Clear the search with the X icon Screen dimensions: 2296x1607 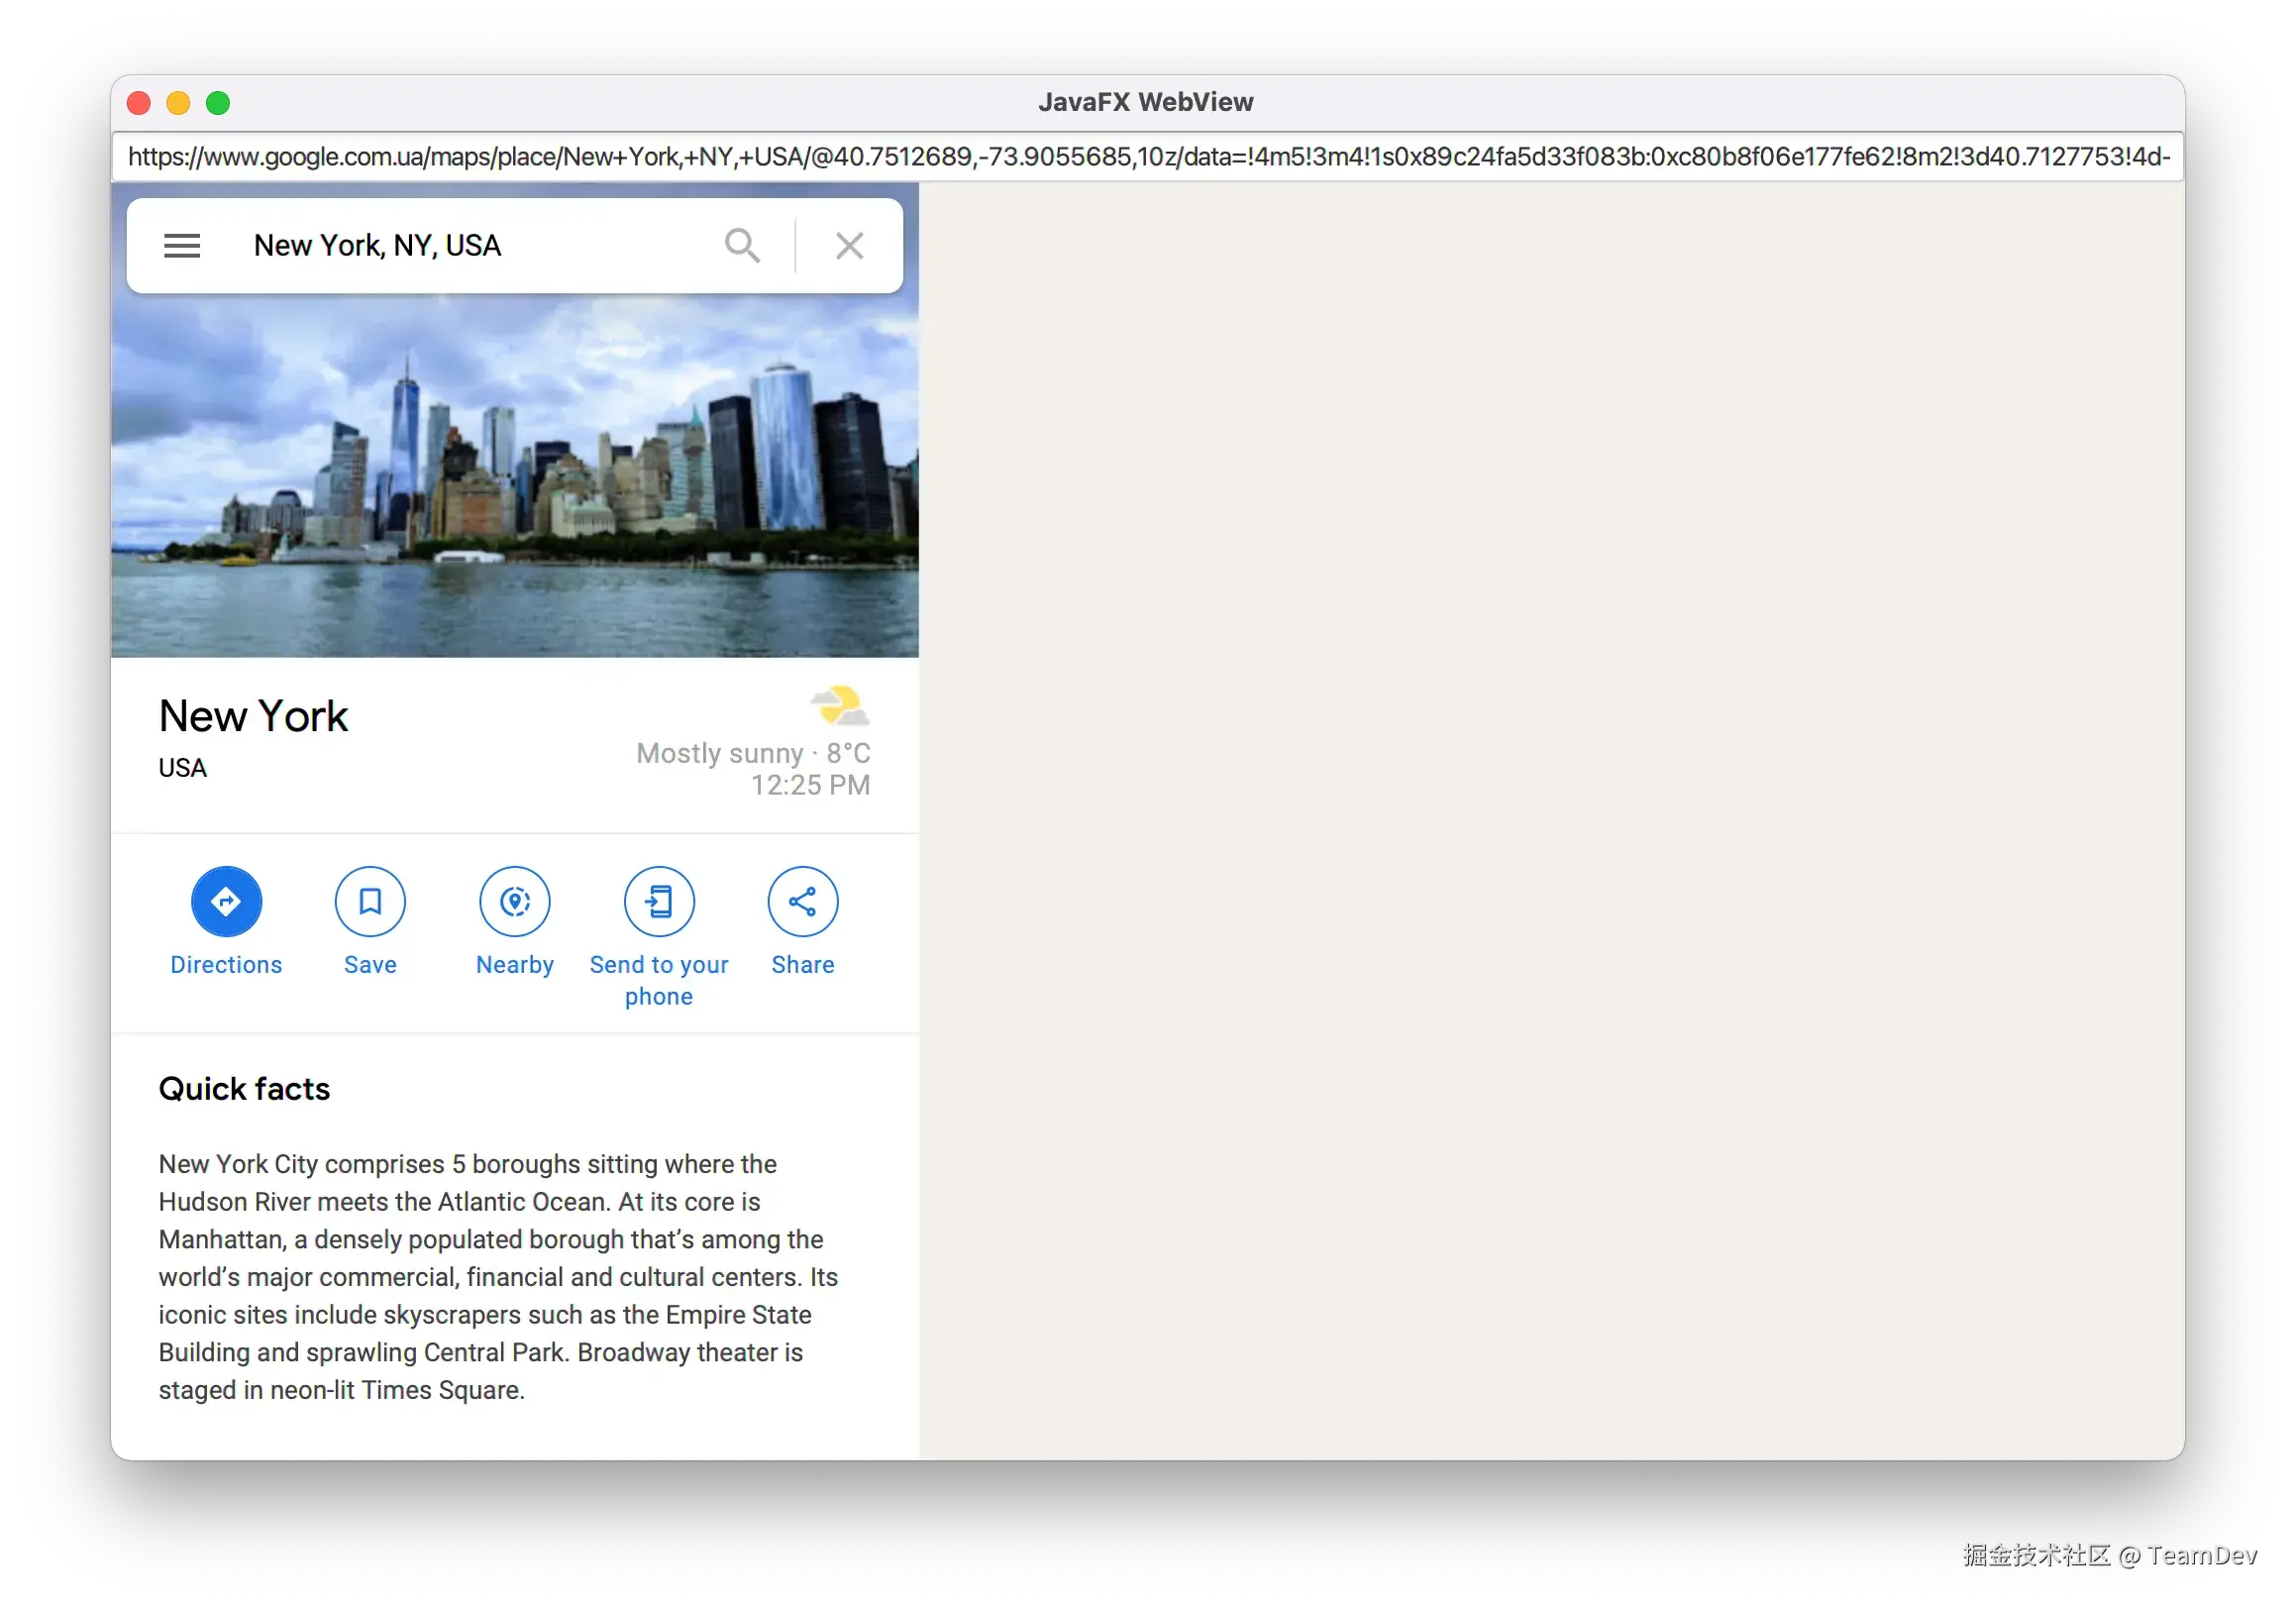pyautogui.click(x=849, y=245)
